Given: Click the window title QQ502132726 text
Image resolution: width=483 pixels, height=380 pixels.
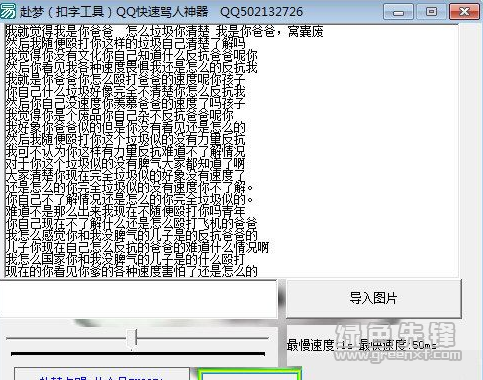Looking at the screenshot, I should [262, 12].
